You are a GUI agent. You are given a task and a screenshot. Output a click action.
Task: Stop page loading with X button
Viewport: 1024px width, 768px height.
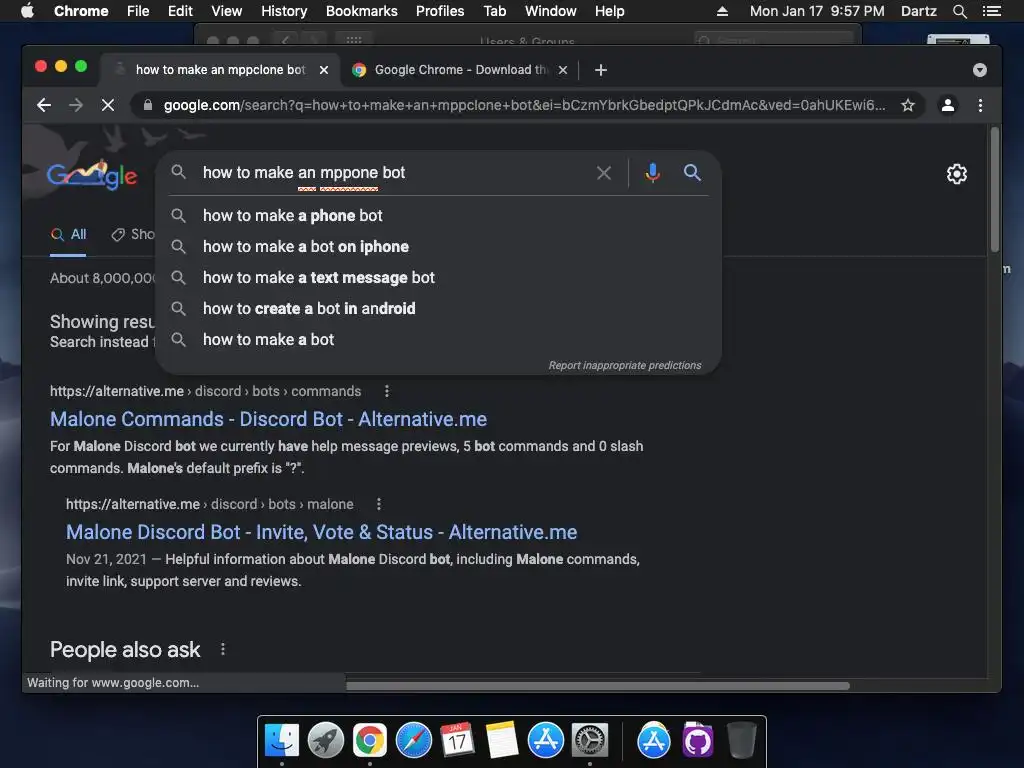coord(108,105)
